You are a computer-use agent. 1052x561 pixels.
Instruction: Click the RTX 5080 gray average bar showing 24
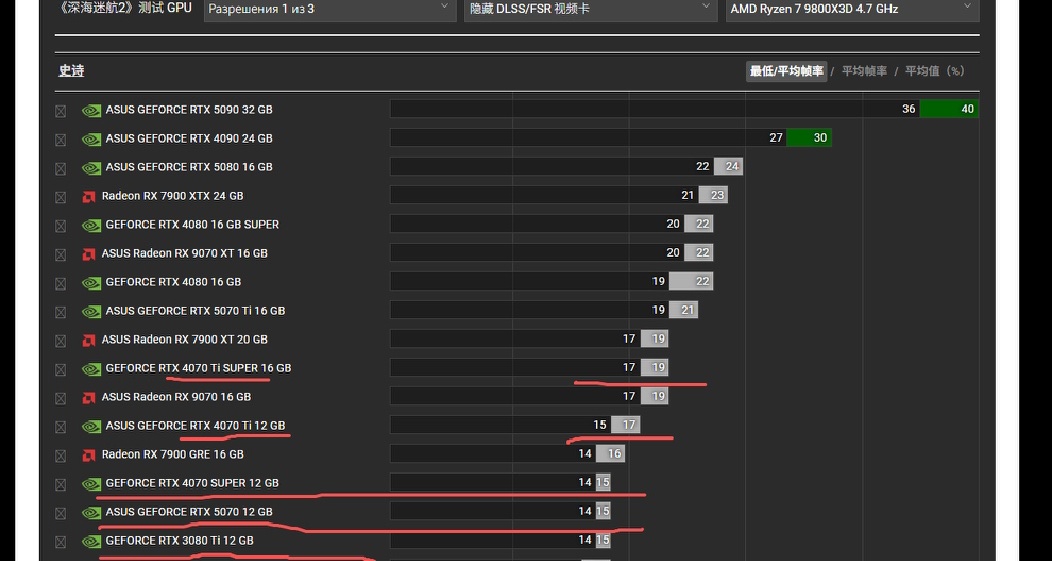(x=728, y=166)
